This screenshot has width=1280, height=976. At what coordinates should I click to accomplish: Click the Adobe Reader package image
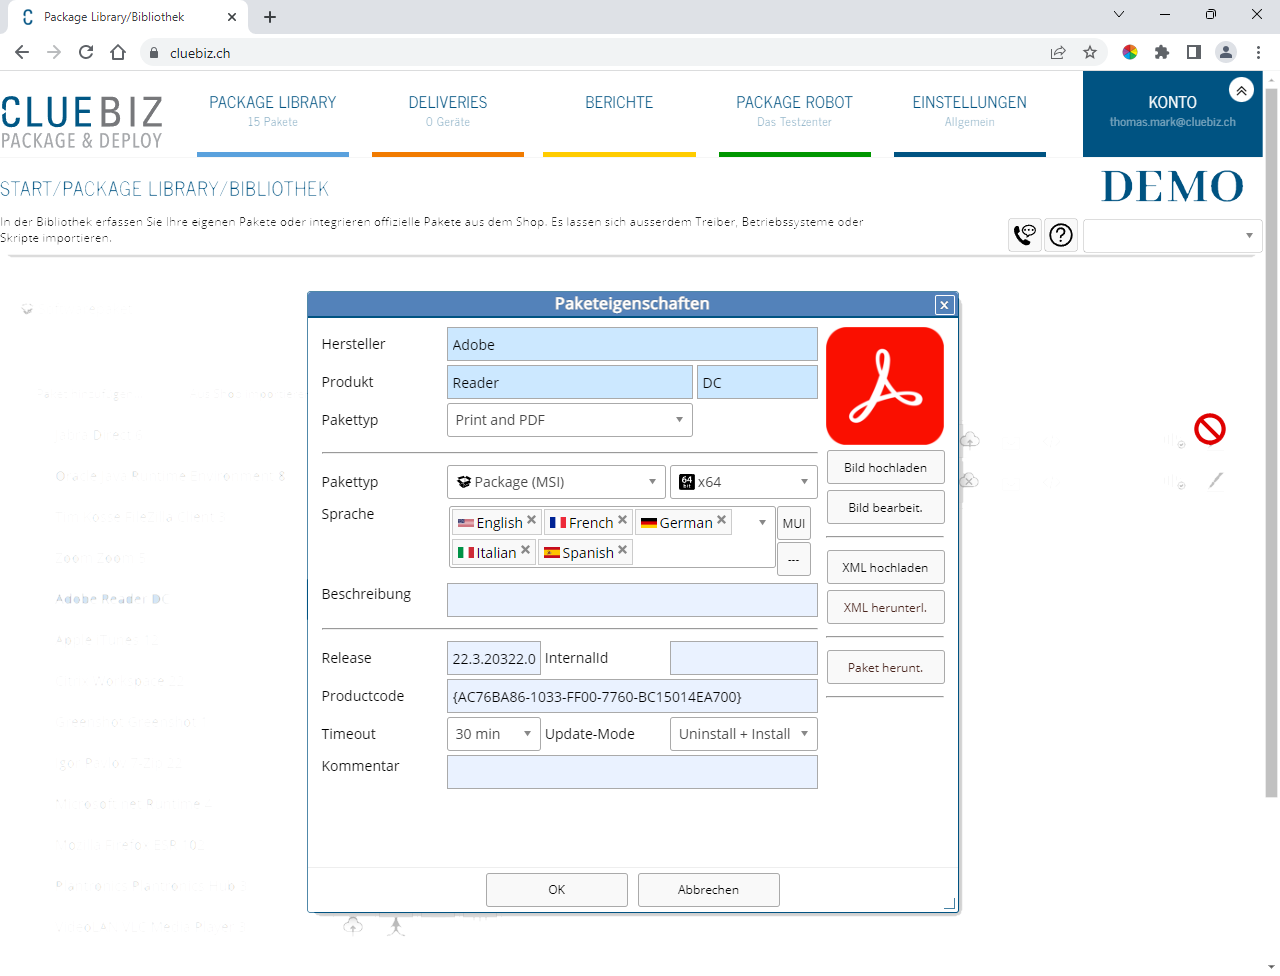point(885,386)
